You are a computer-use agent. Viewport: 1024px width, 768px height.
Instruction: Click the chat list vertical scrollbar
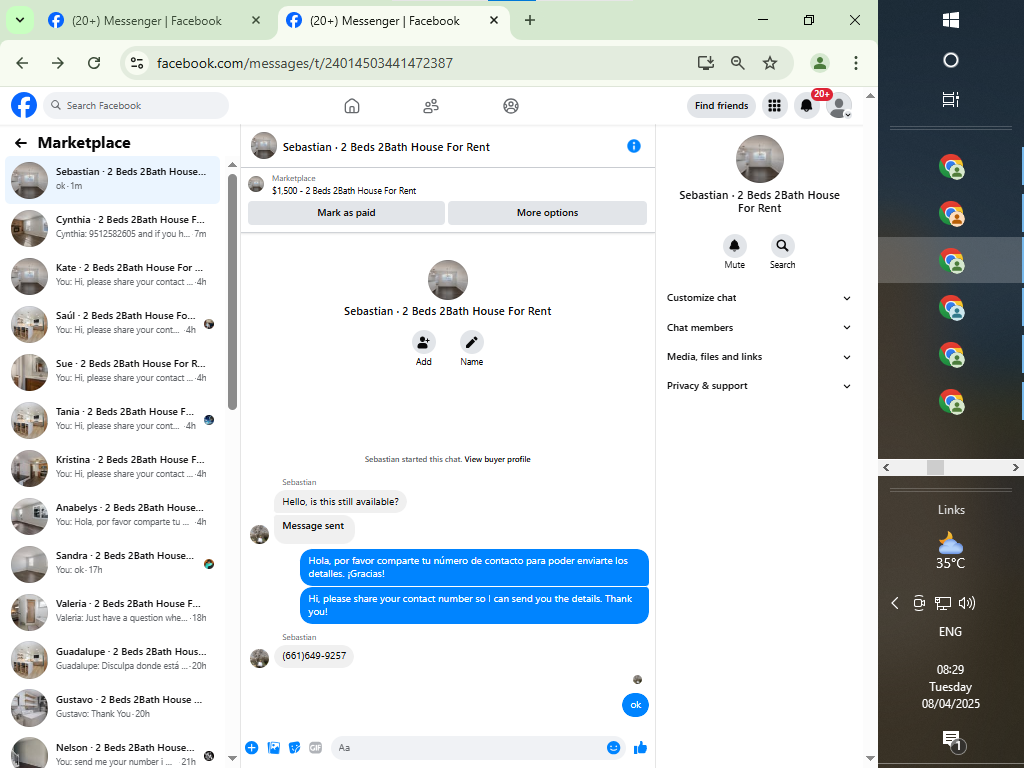pos(232,292)
